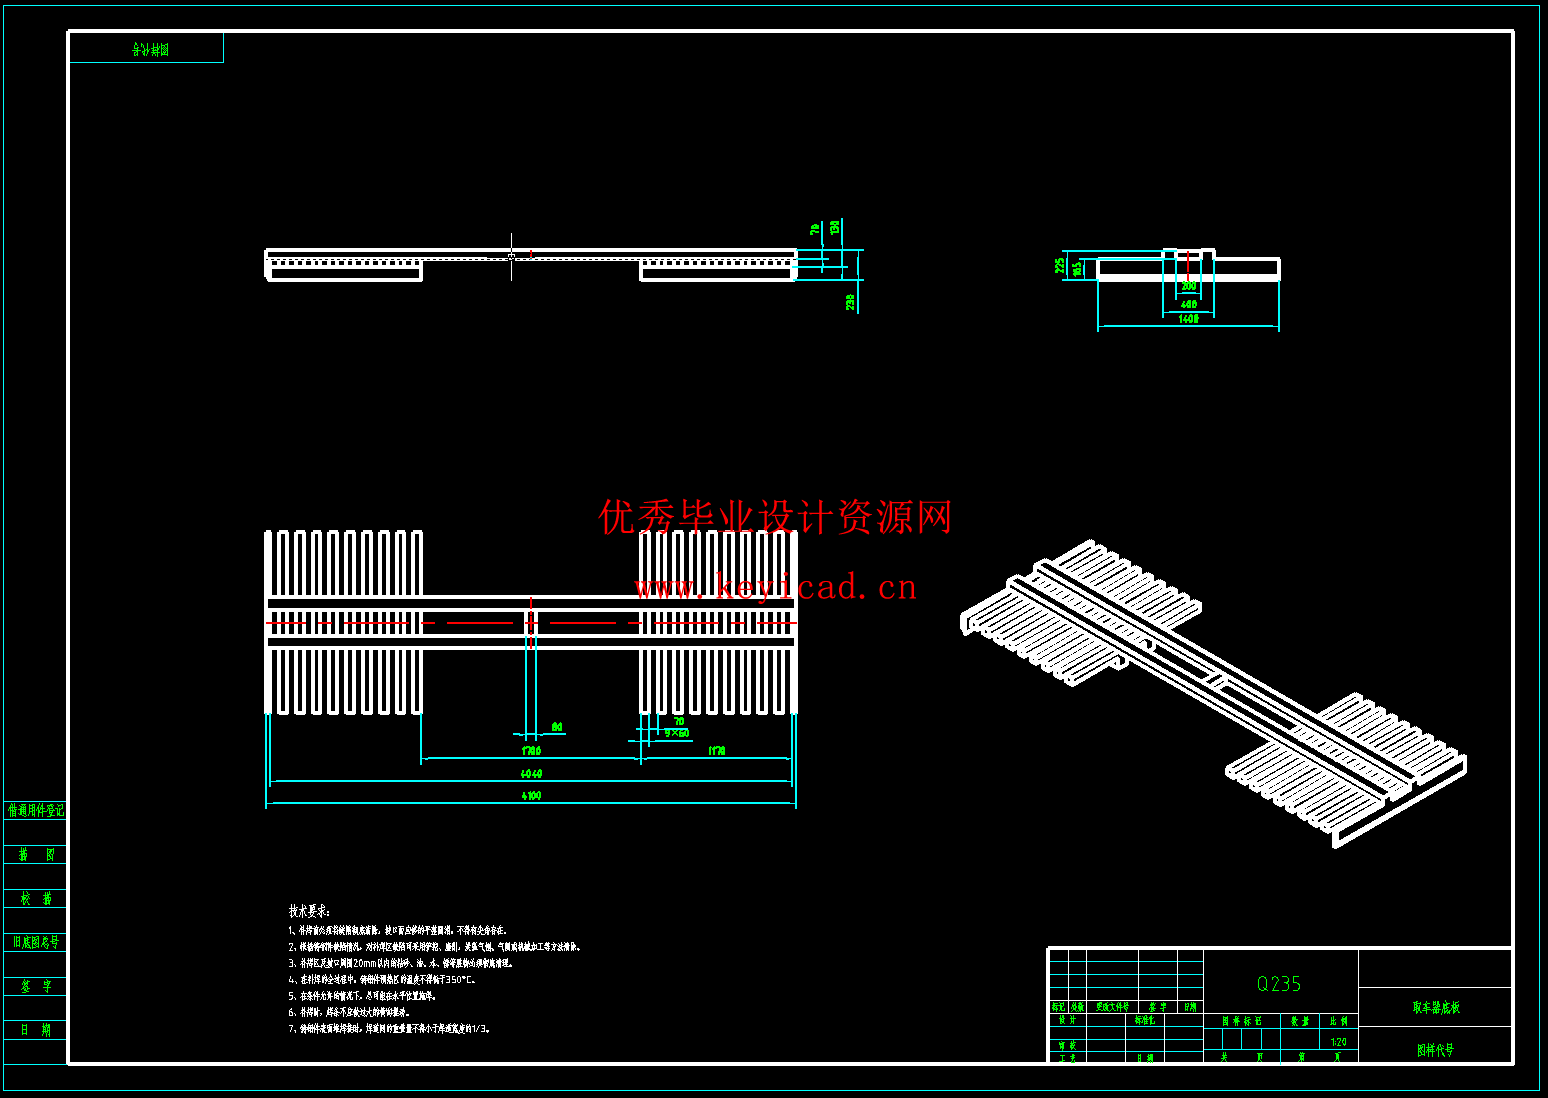Click the red centerline in the plan view
1548x1098 pixels.
(x=400, y=621)
